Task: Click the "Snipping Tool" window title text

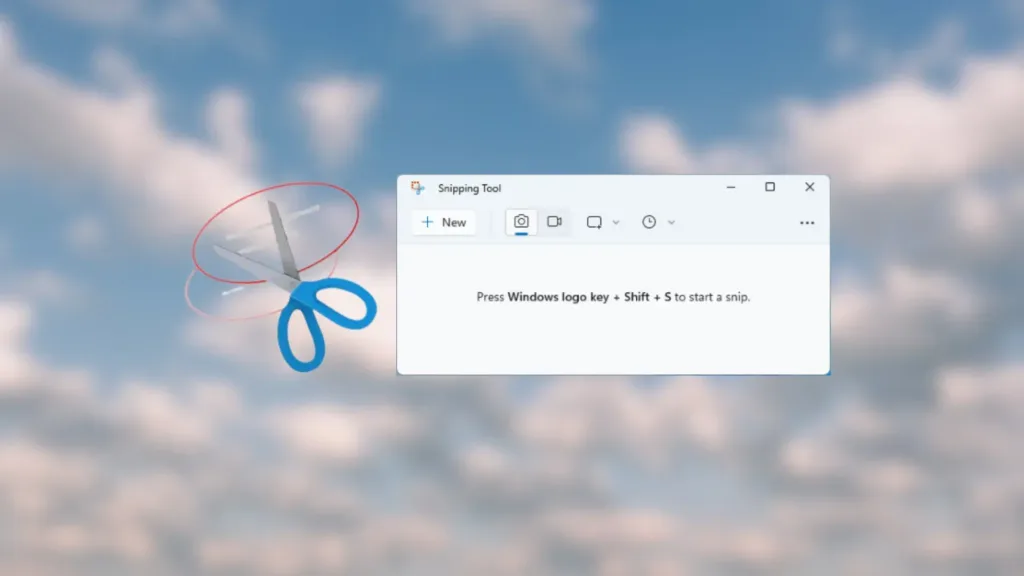Action: [470, 189]
